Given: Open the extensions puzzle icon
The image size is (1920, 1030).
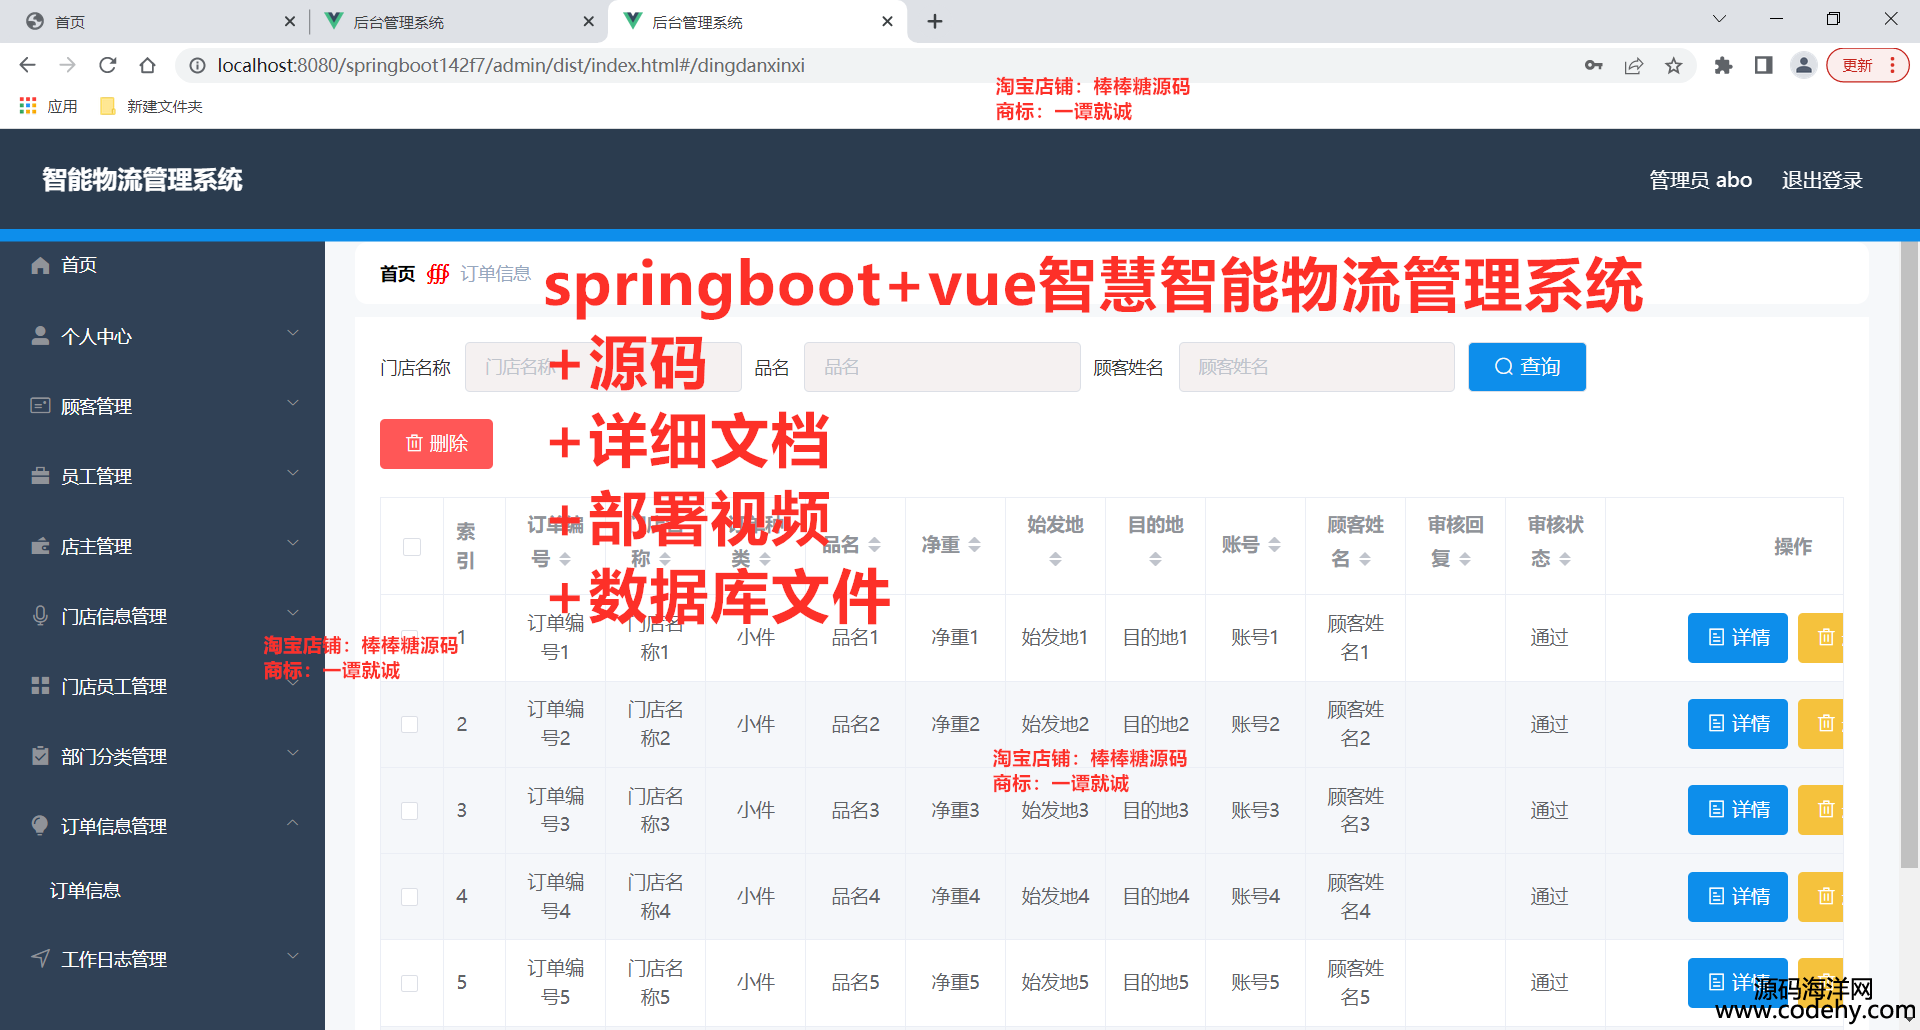Looking at the screenshot, I should (x=1723, y=65).
